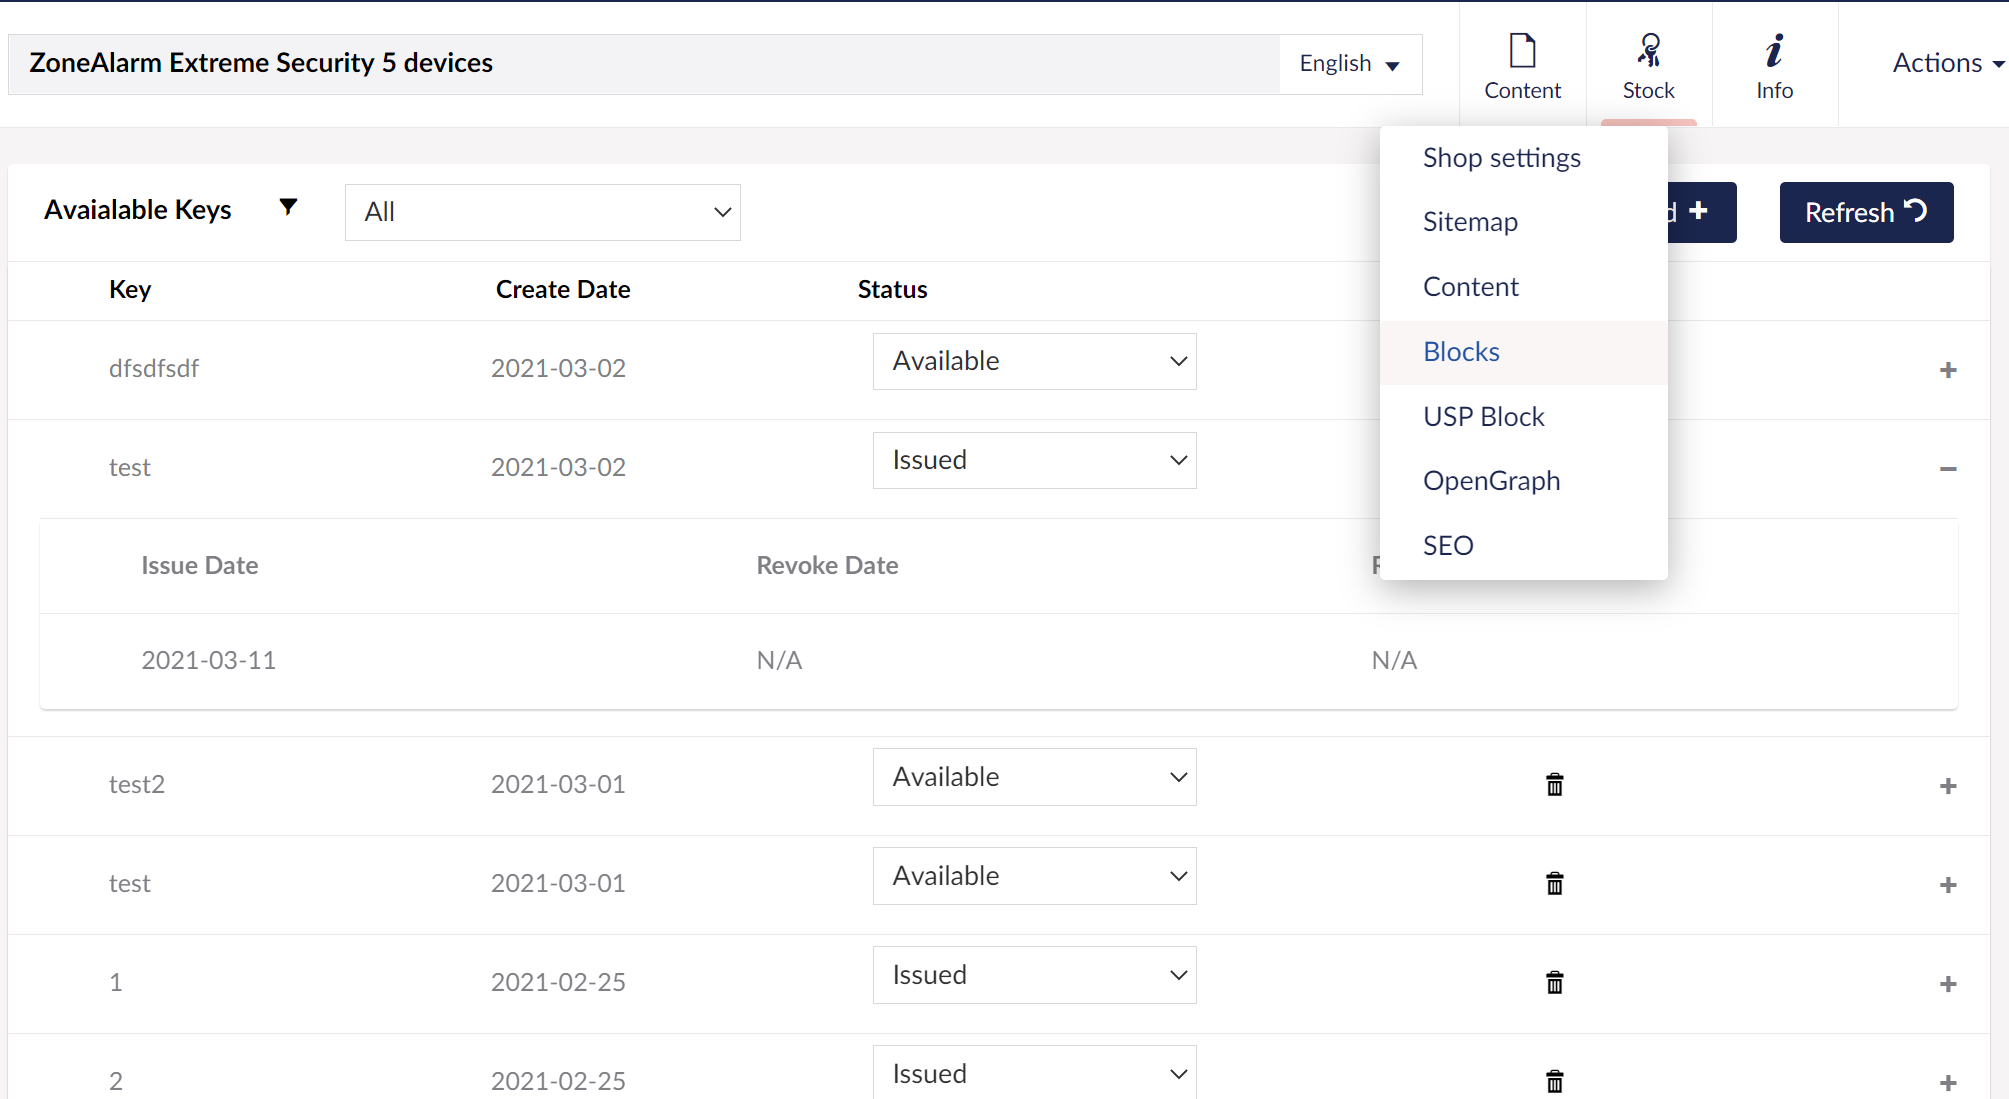Select SEO from the menu
The width and height of the screenshot is (2009, 1099).
pos(1523,546)
